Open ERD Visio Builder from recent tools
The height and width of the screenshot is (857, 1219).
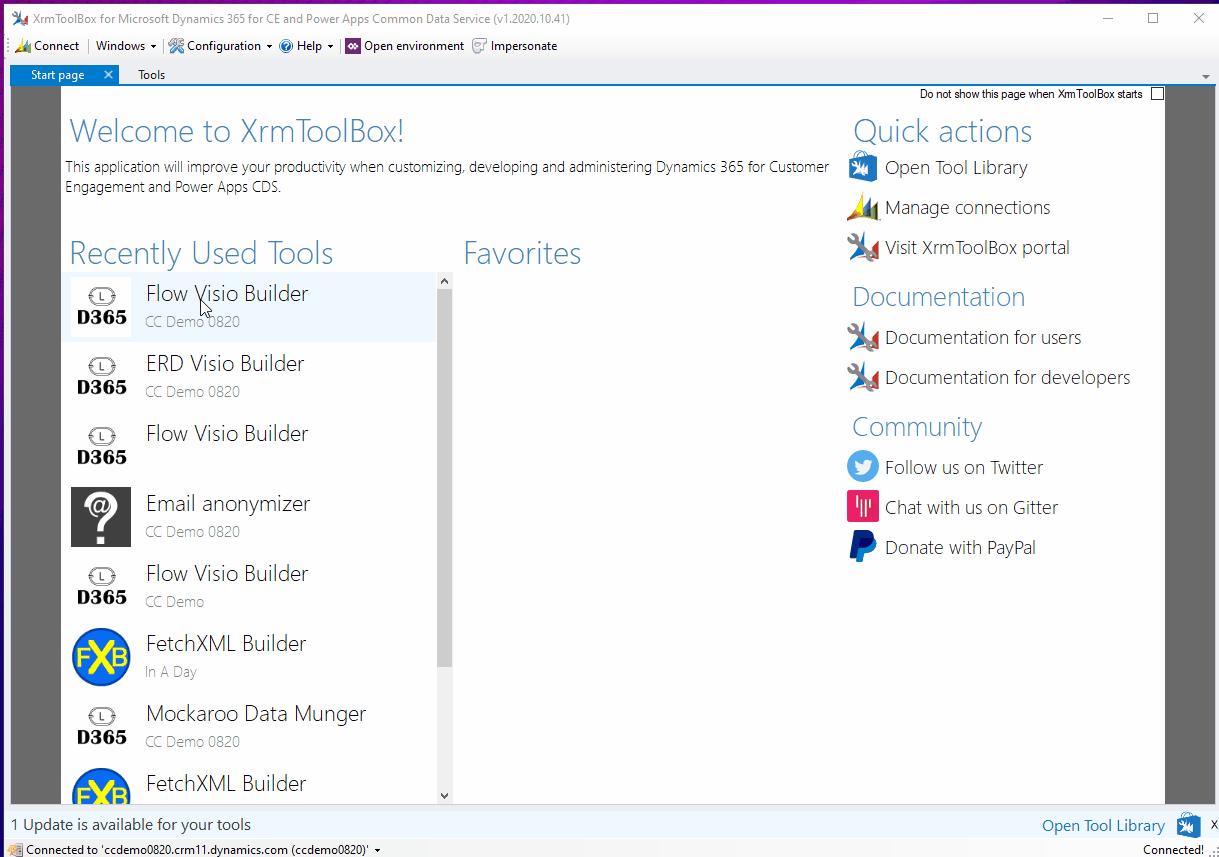point(225,364)
